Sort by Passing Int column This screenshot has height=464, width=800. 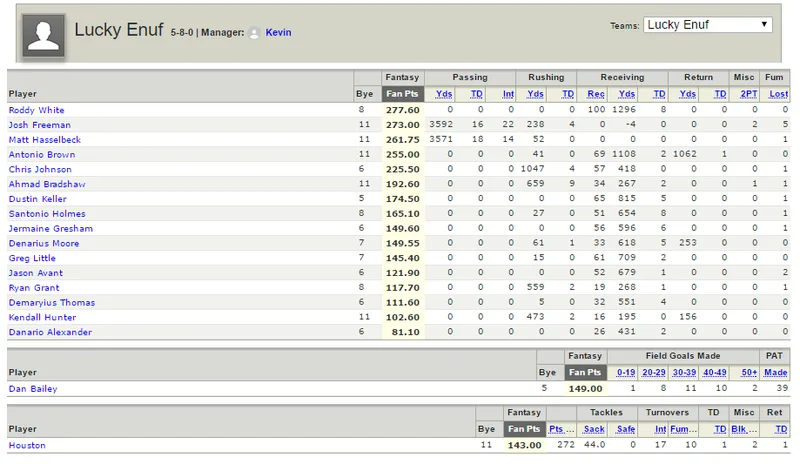pos(508,93)
